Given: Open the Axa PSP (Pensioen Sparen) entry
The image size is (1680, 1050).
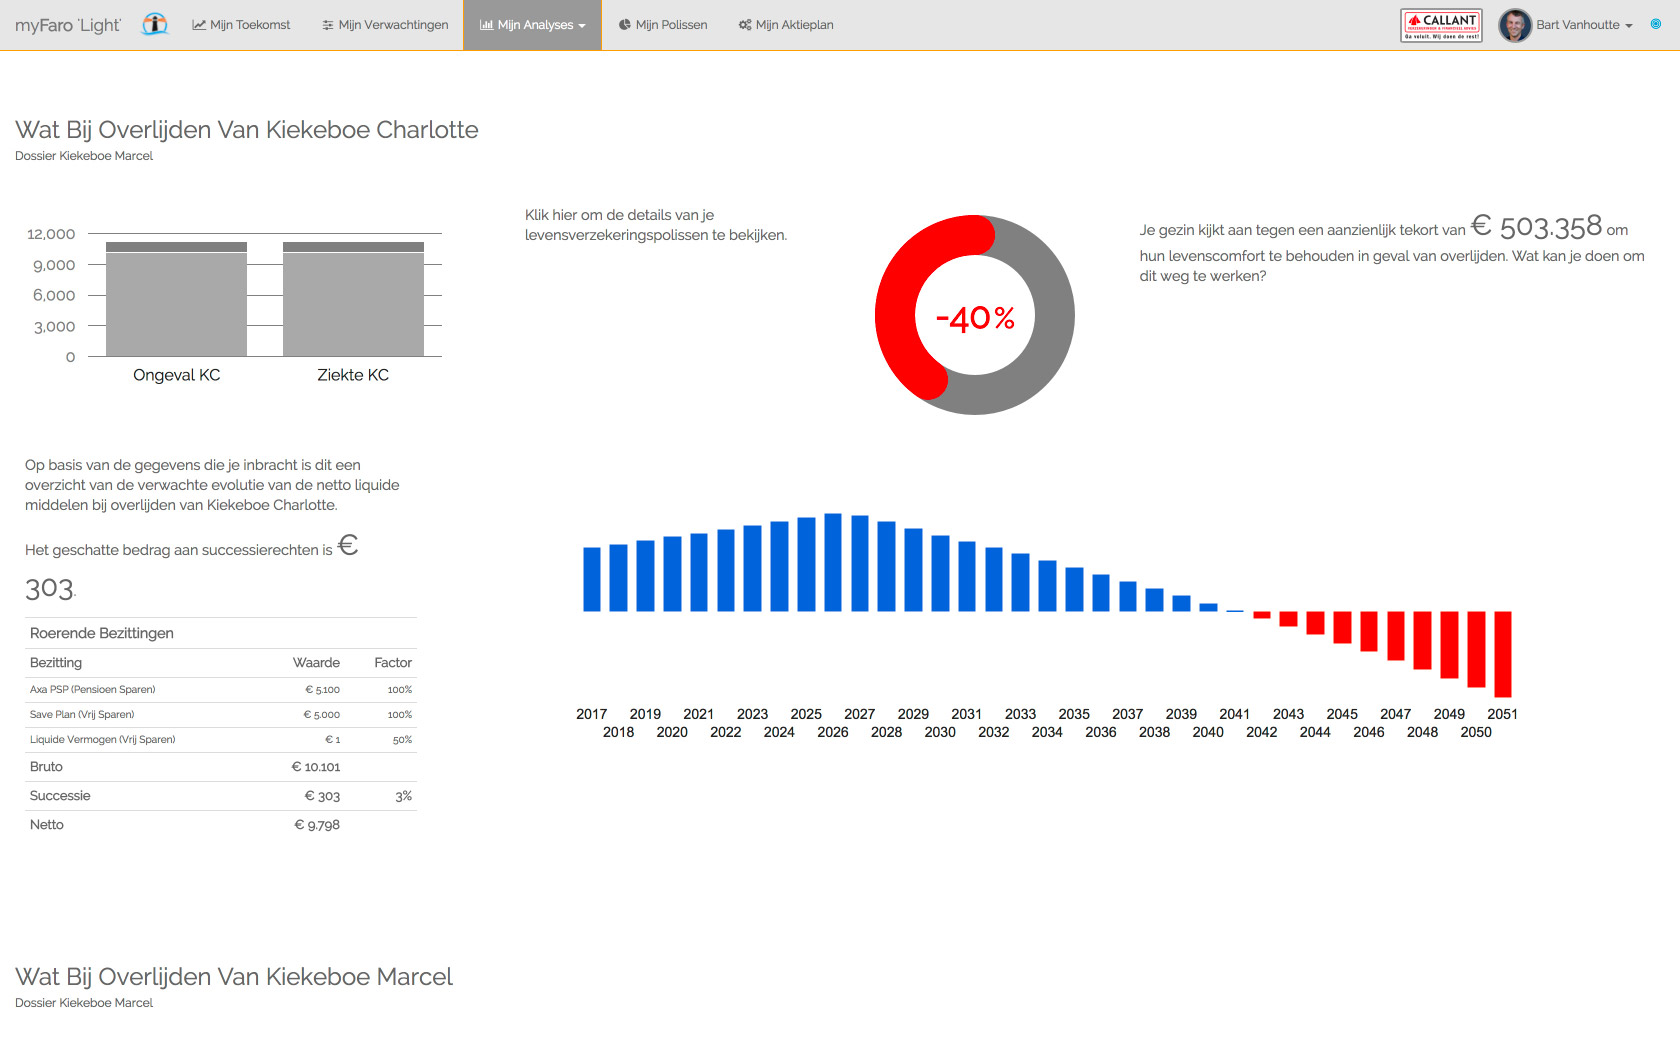Looking at the screenshot, I should (92, 689).
